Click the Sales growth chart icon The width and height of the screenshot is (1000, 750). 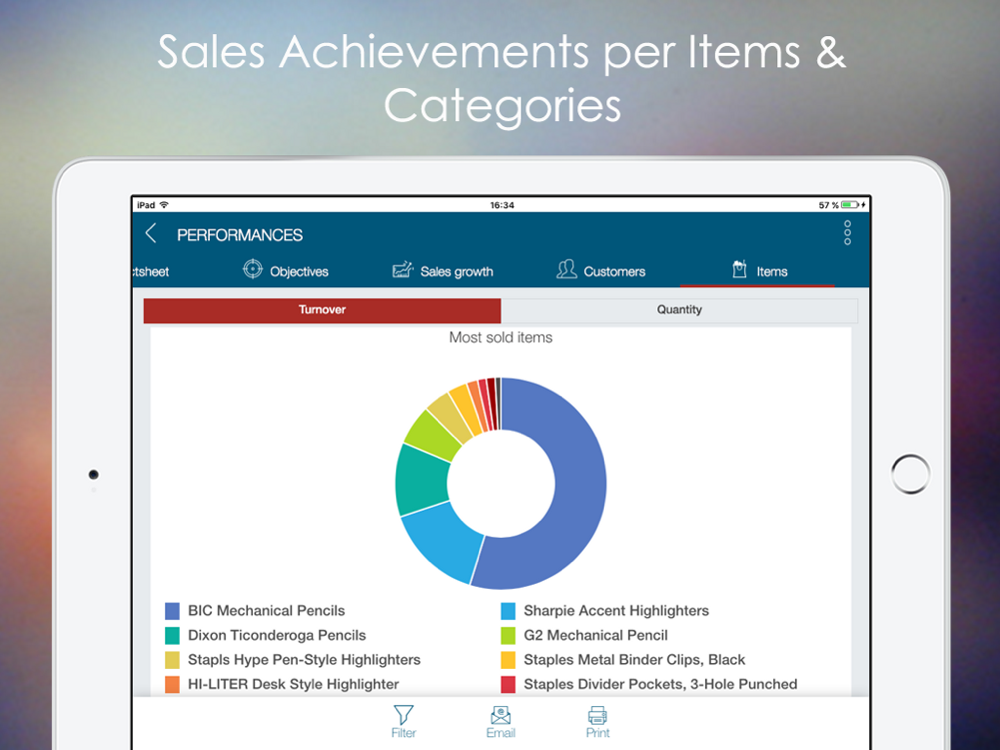pyautogui.click(x=402, y=270)
